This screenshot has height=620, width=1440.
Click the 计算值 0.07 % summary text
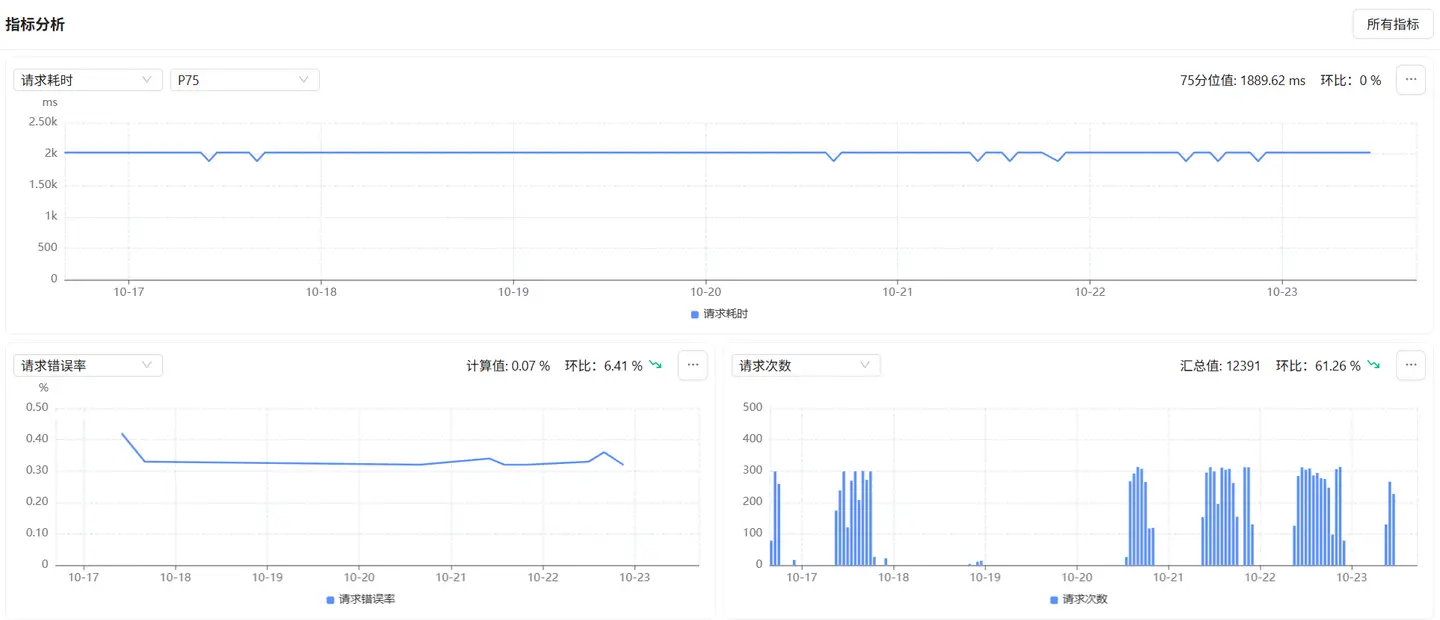(508, 366)
